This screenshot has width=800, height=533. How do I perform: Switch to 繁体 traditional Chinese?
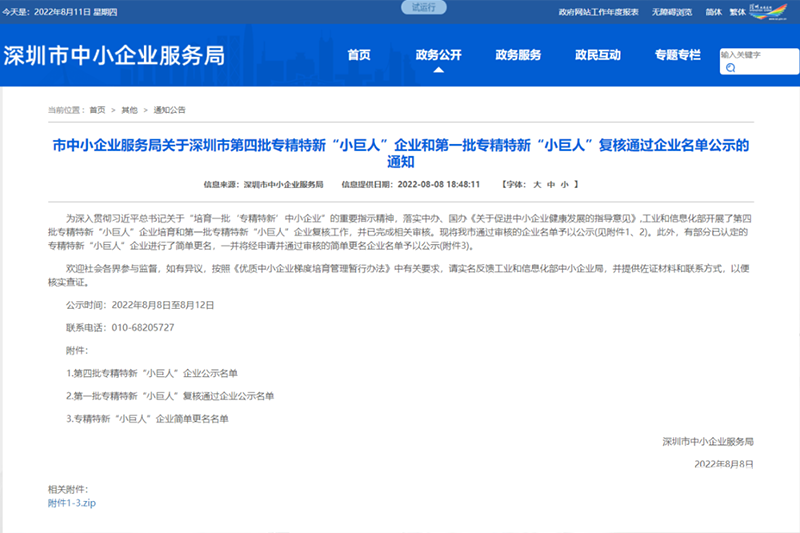(x=738, y=12)
